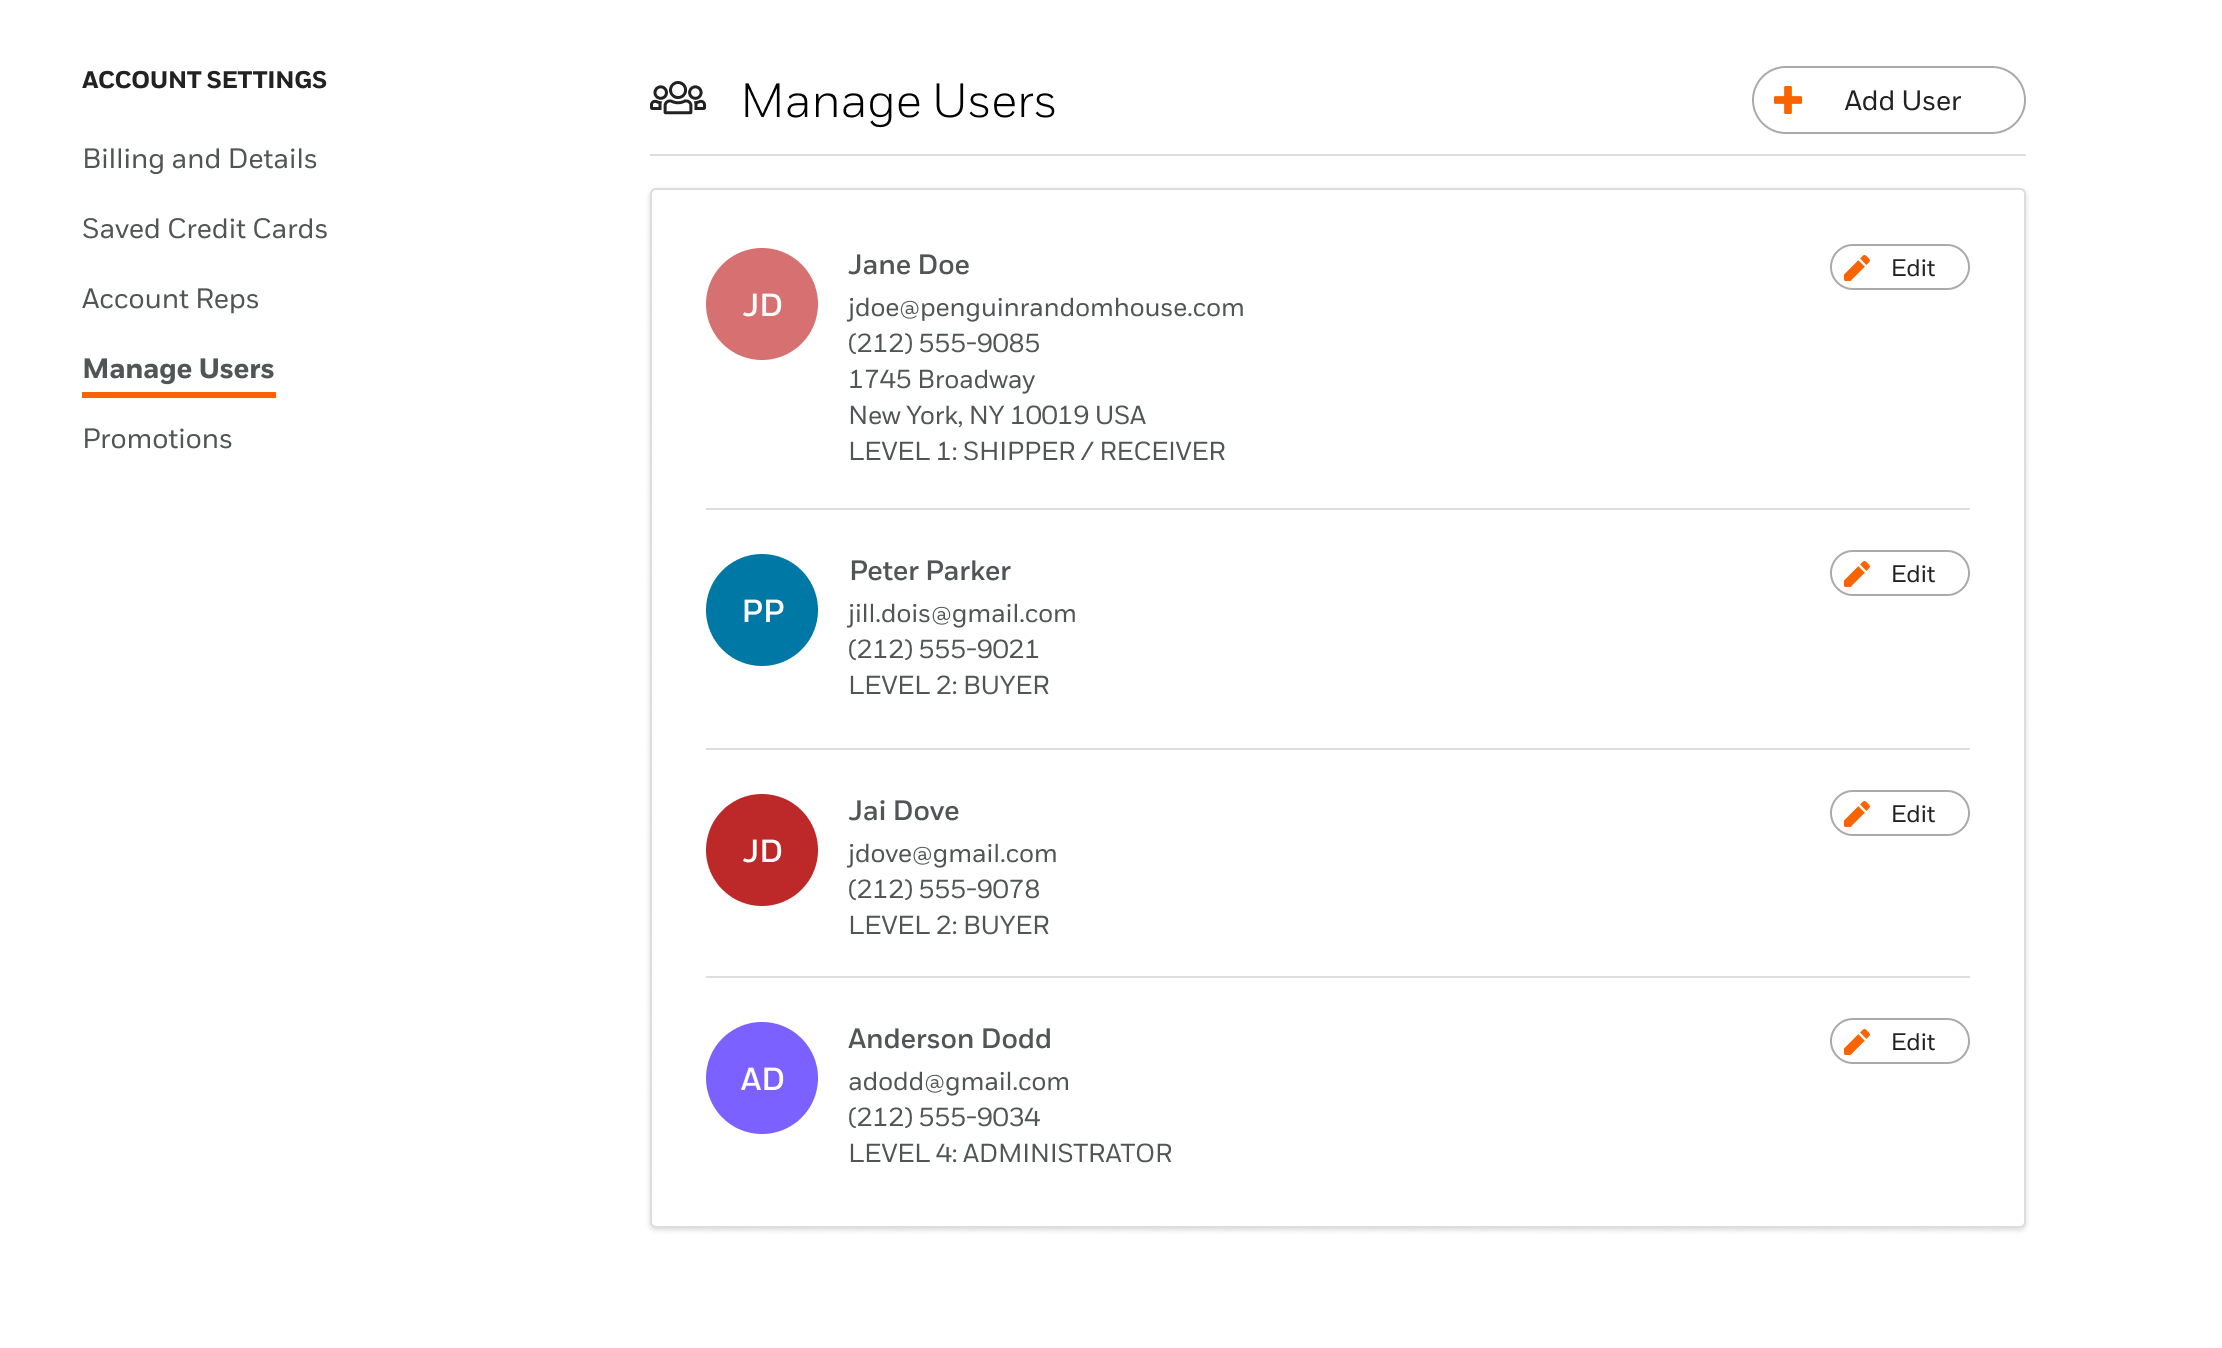This screenshot has height=1348, width=2222.
Task: Click Peter Parker's blue PP avatar
Action: point(762,610)
